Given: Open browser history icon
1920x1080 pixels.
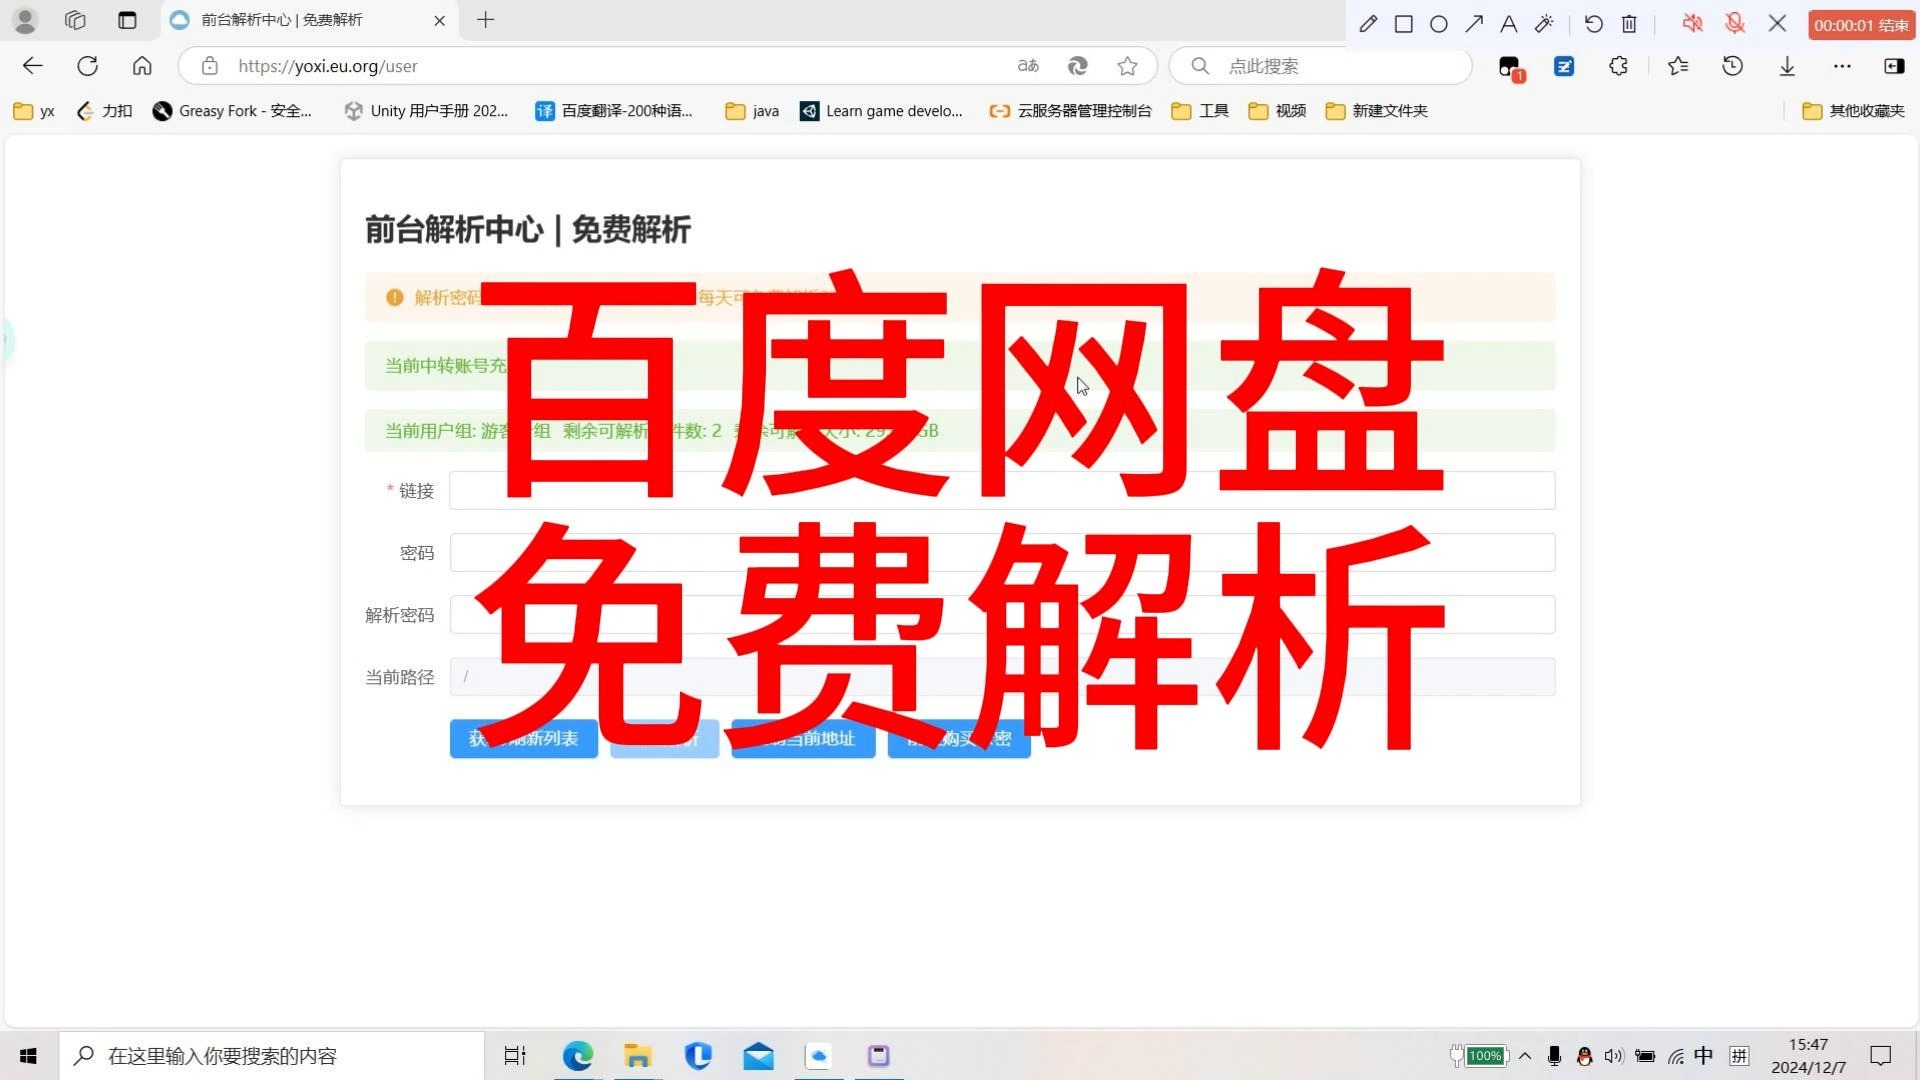Looking at the screenshot, I should pyautogui.click(x=1733, y=66).
